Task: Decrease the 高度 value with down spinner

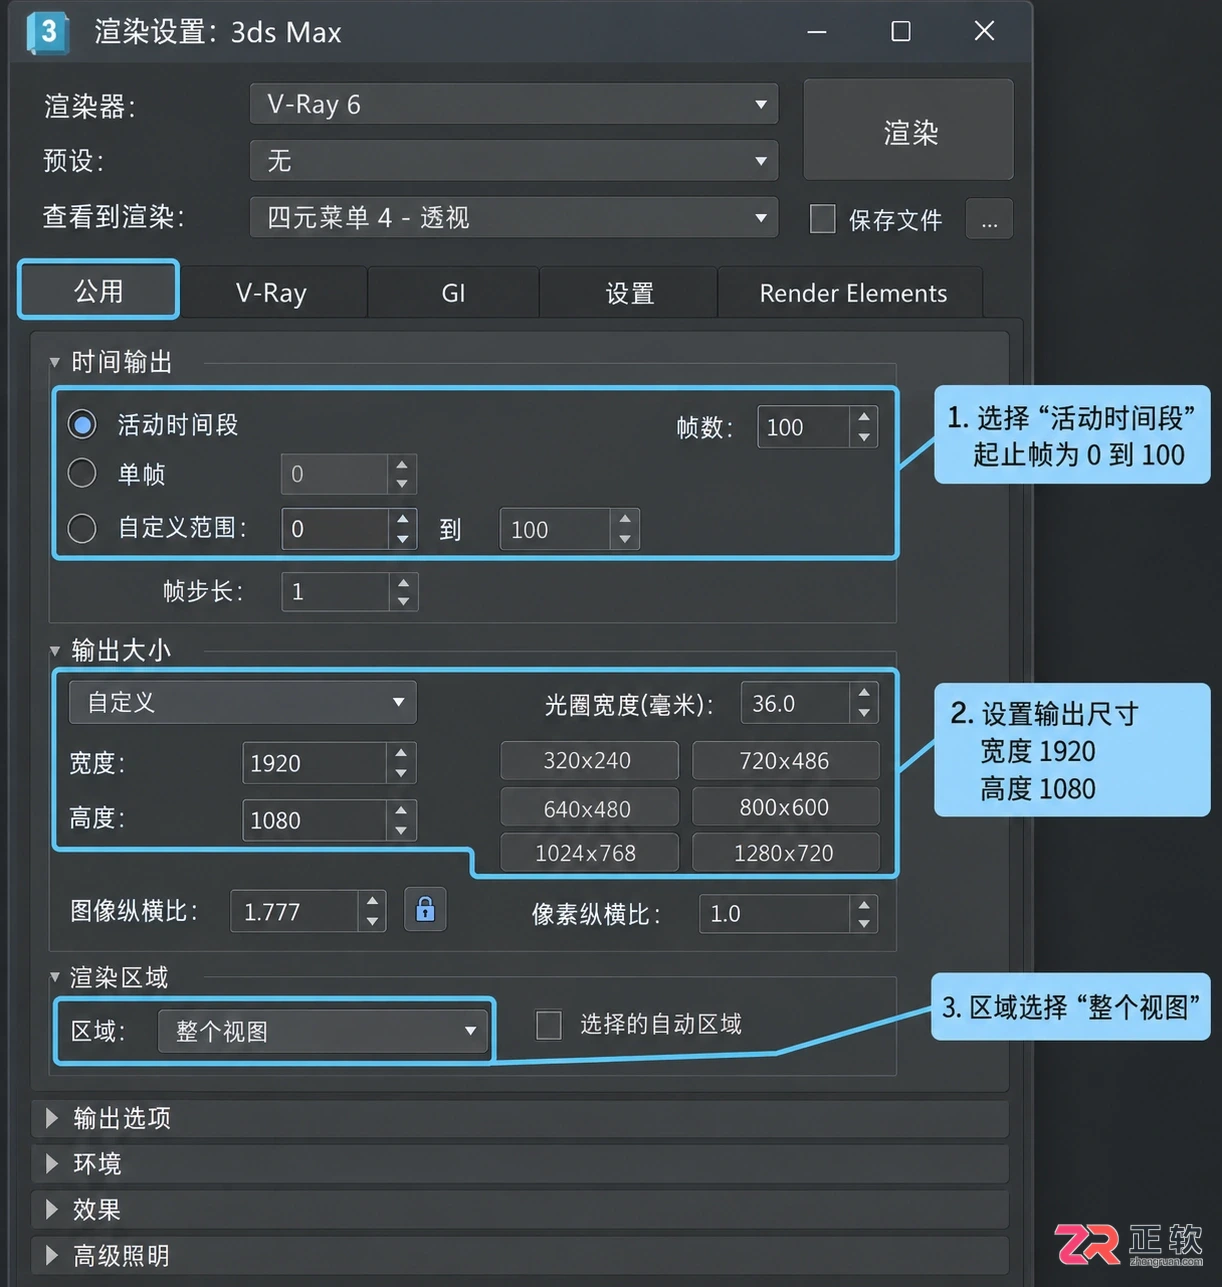Action: [401, 831]
